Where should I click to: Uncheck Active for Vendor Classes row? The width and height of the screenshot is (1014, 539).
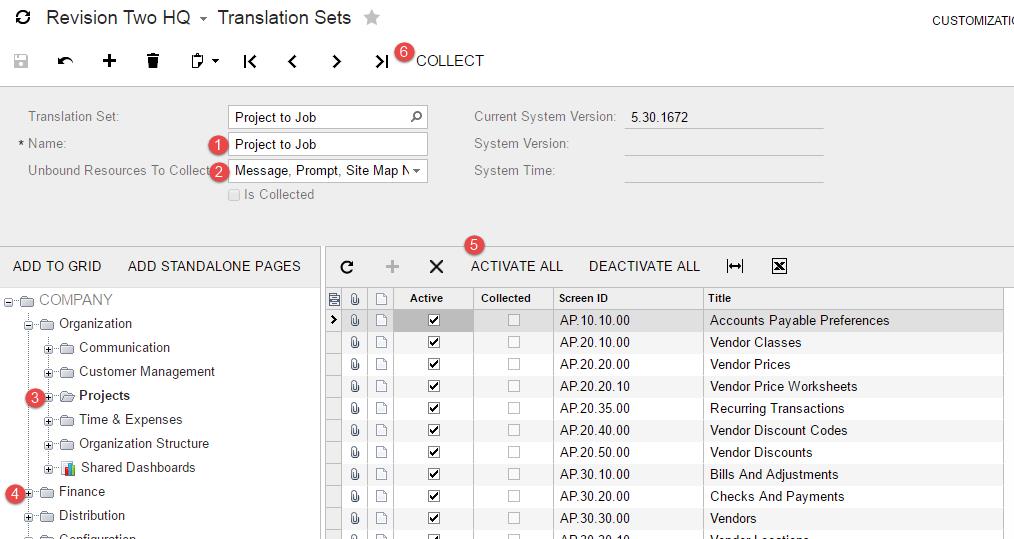tap(434, 342)
